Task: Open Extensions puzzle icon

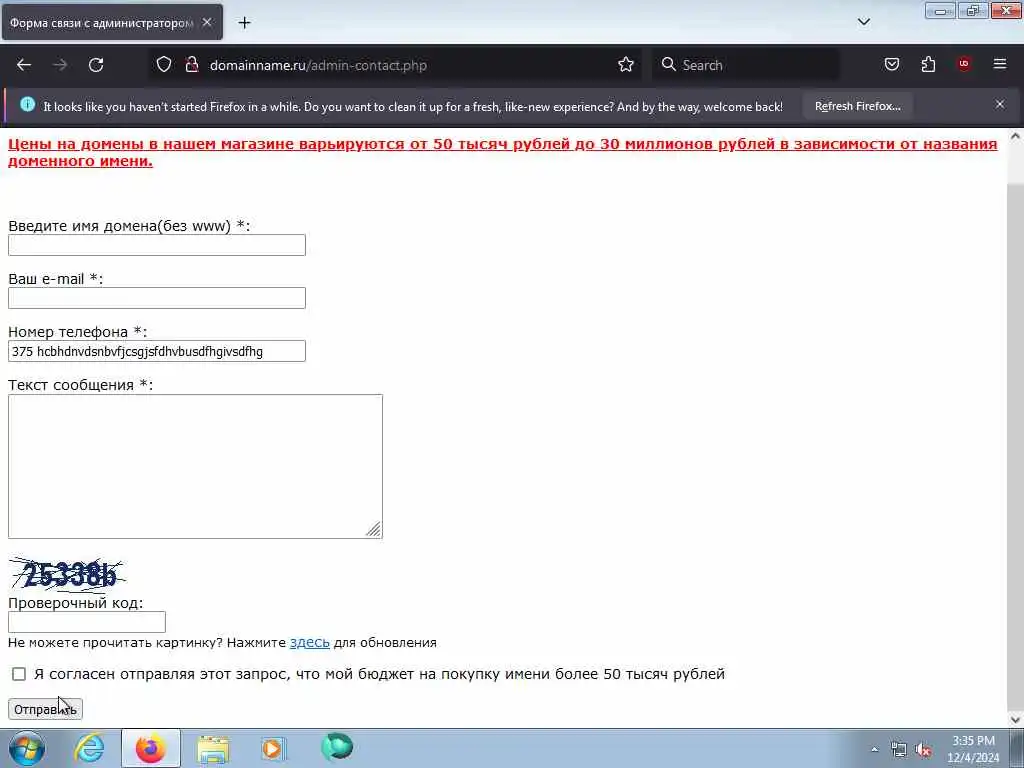Action: point(928,65)
